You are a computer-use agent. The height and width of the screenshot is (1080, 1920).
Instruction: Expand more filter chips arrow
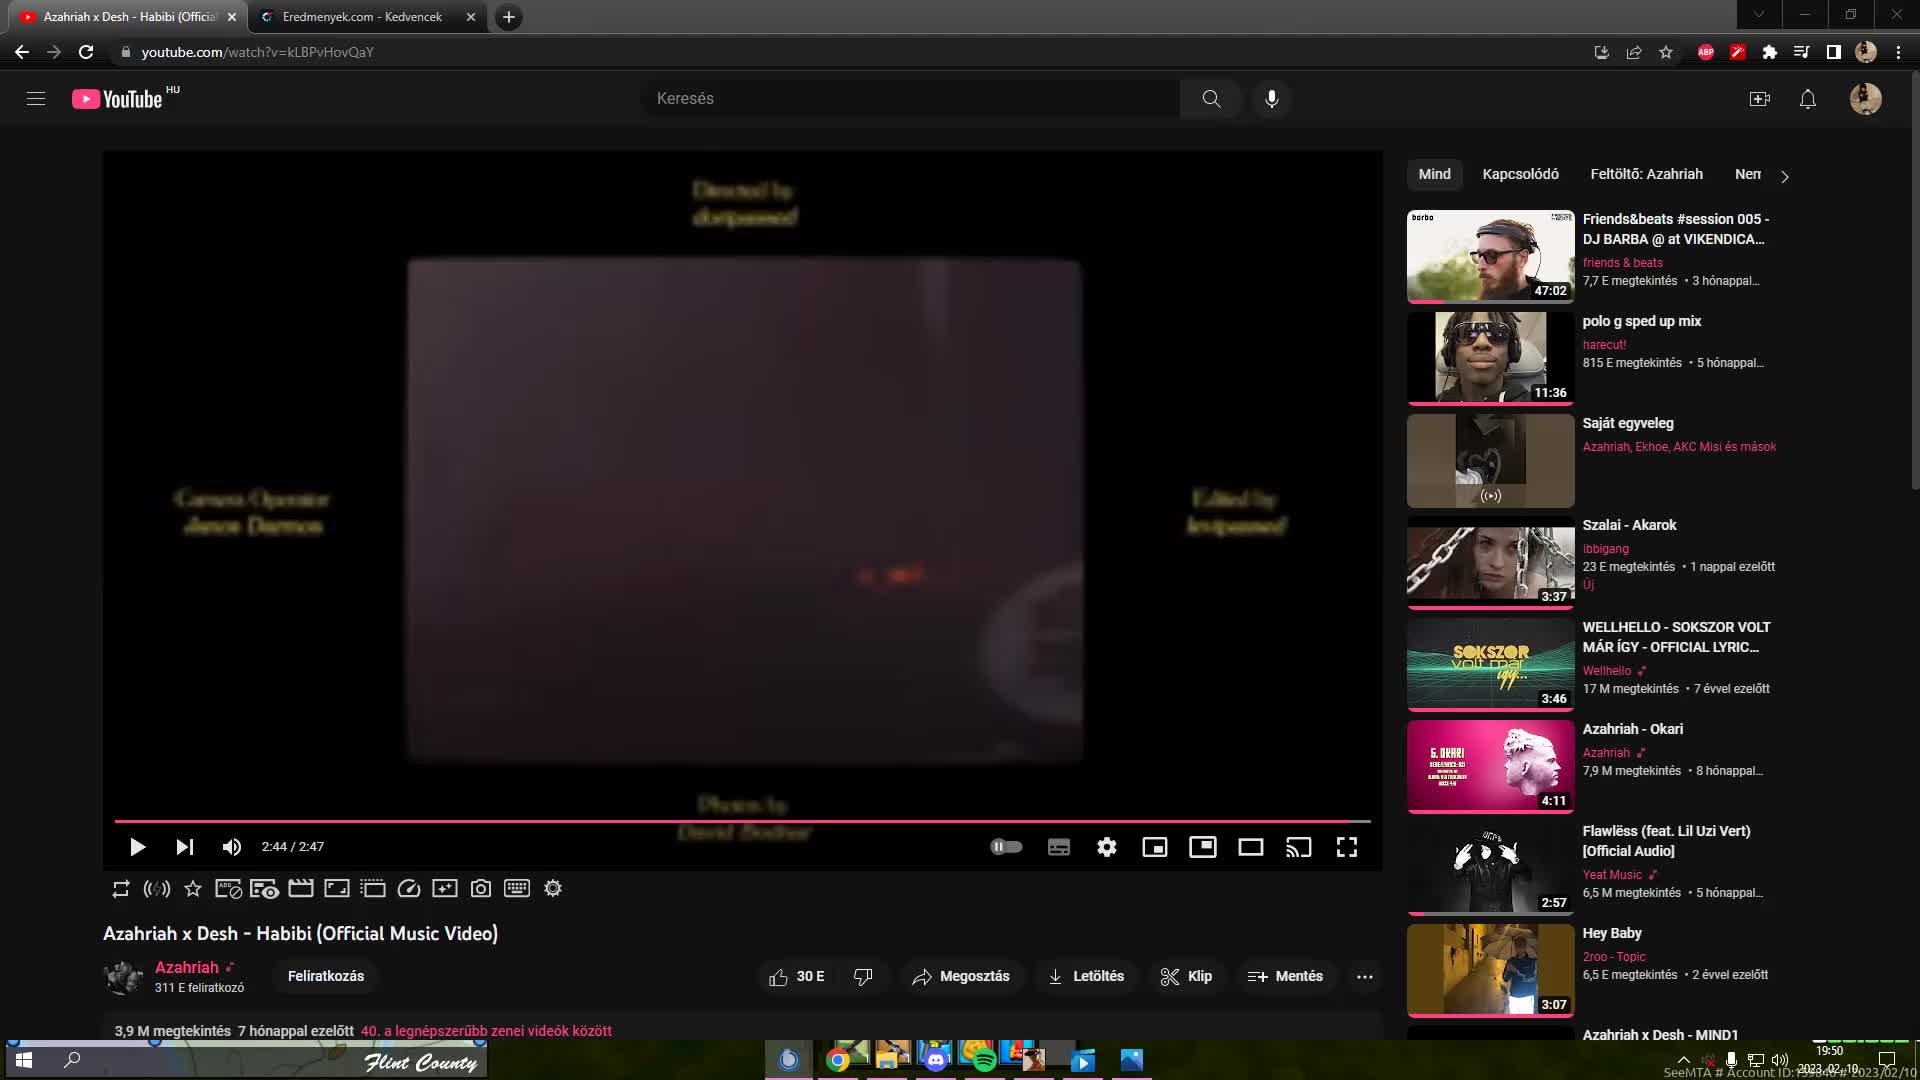click(1784, 176)
